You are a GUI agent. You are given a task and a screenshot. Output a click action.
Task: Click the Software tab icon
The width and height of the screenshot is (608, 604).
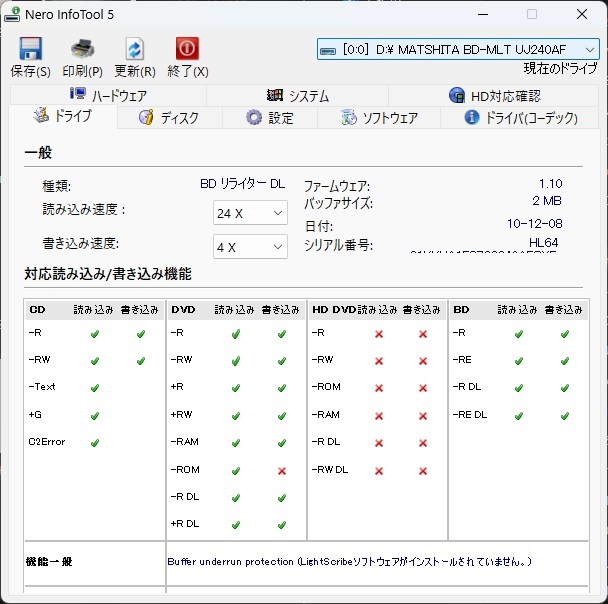pyautogui.click(x=349, y=117)
